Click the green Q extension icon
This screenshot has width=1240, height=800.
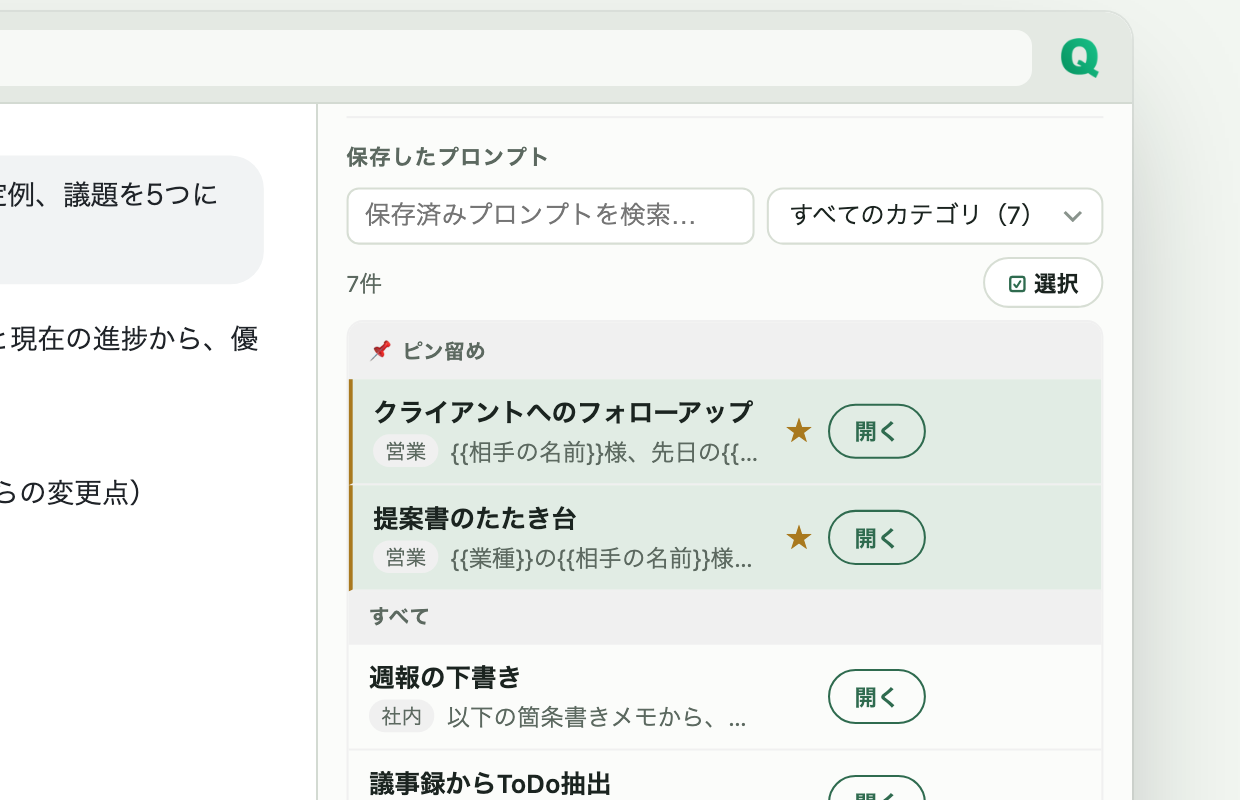point(1080,58)
